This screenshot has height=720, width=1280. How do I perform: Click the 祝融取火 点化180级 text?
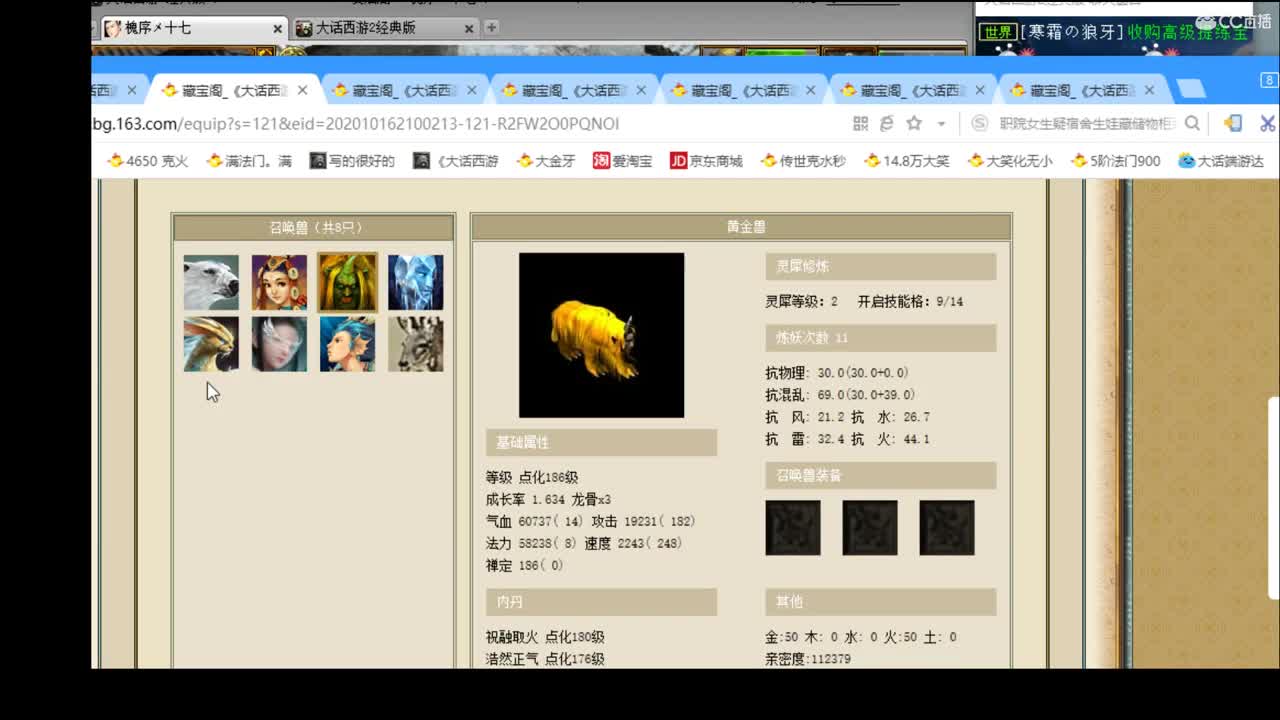click(545, 637)
